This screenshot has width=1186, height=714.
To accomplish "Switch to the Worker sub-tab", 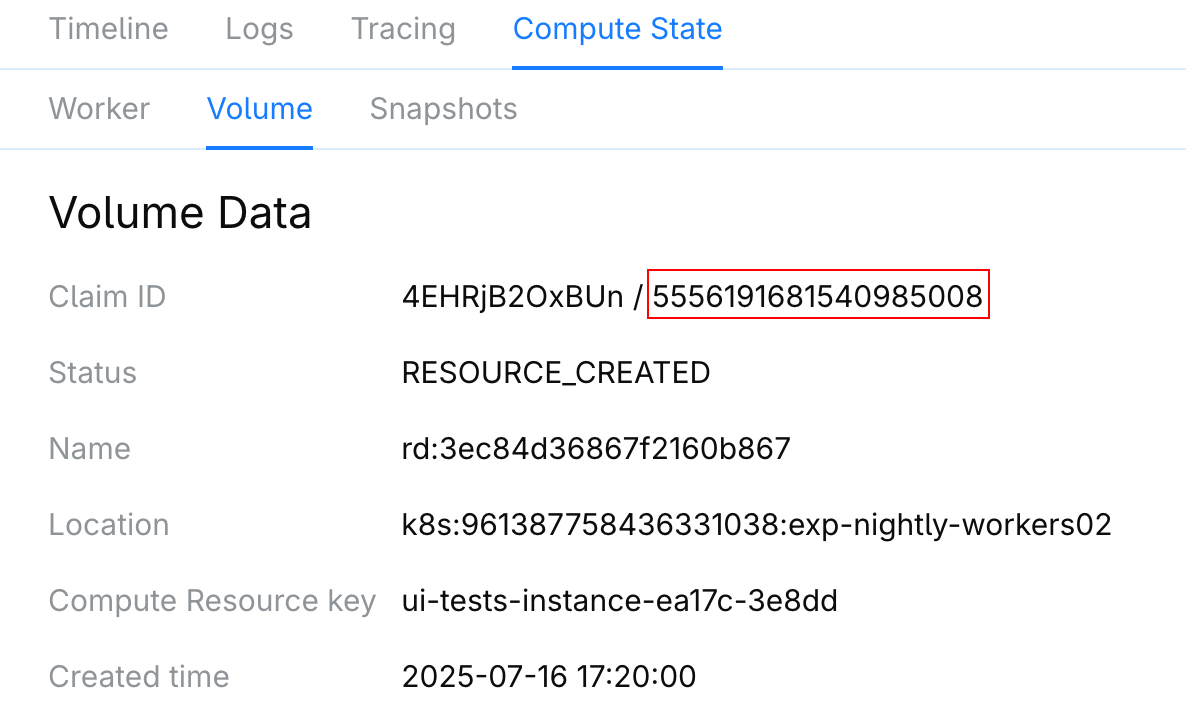I will coord(99,109).
